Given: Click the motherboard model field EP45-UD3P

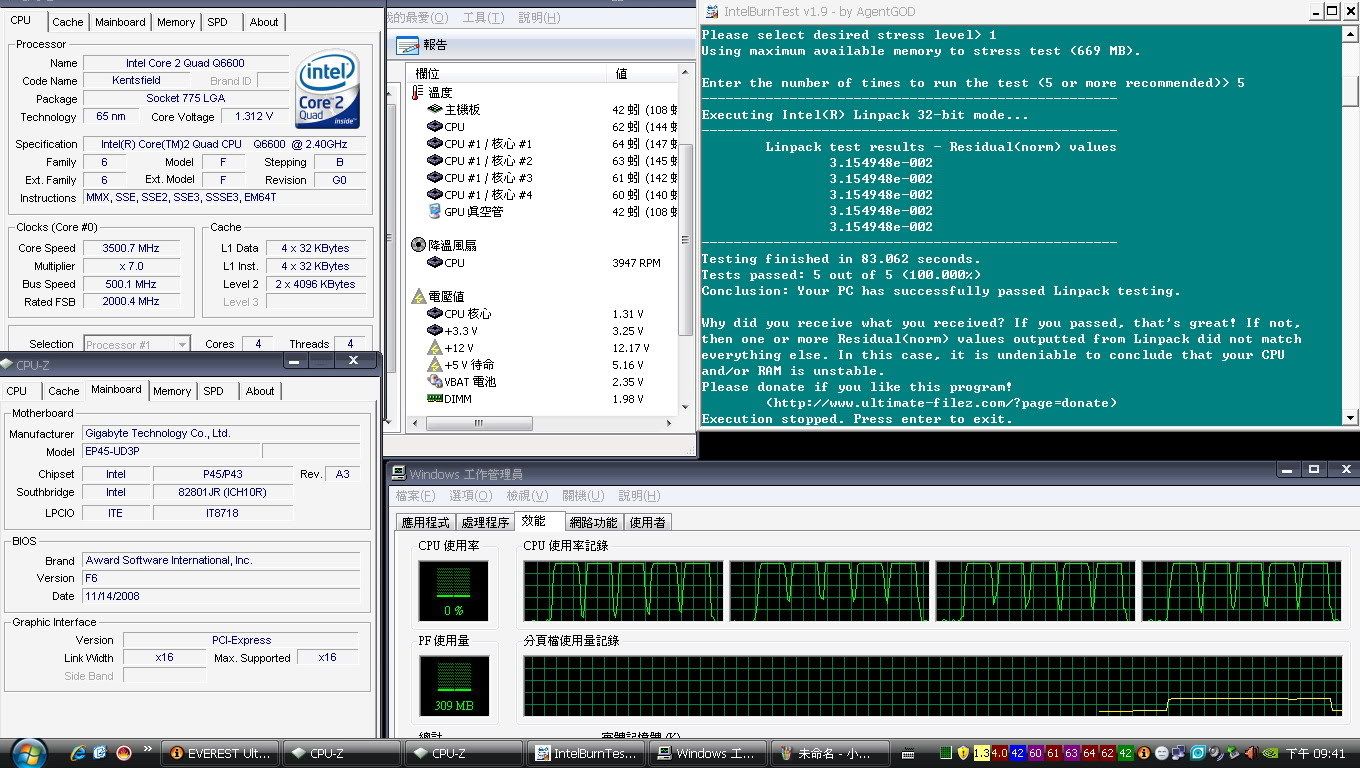Looking at the screenshot, I should click(171, 452).
